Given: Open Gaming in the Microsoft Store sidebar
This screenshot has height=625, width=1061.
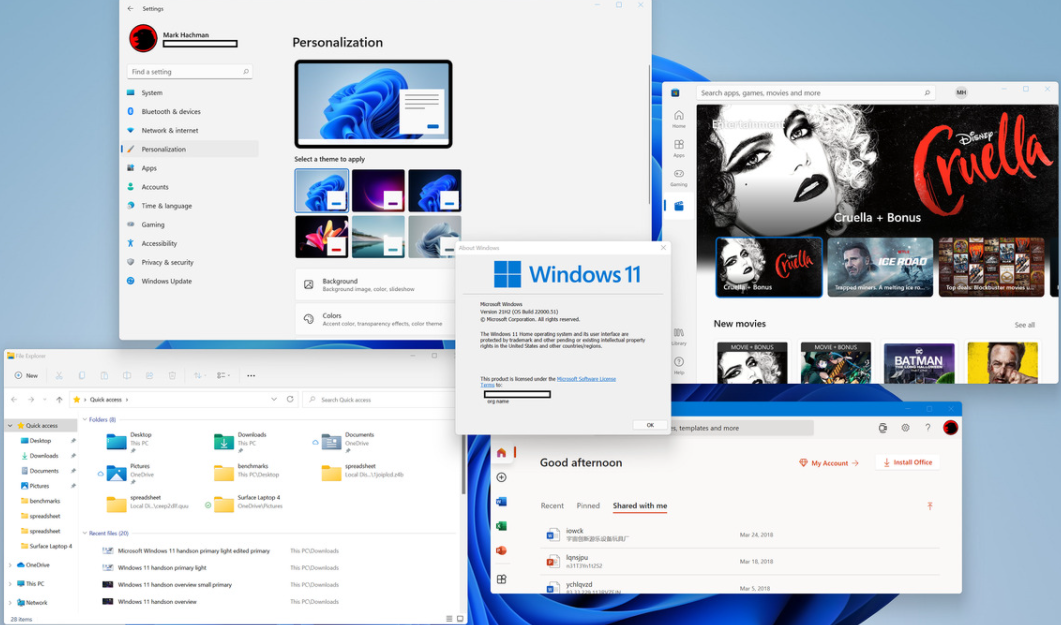Looking at the screenshot, I should click(679, 177).
